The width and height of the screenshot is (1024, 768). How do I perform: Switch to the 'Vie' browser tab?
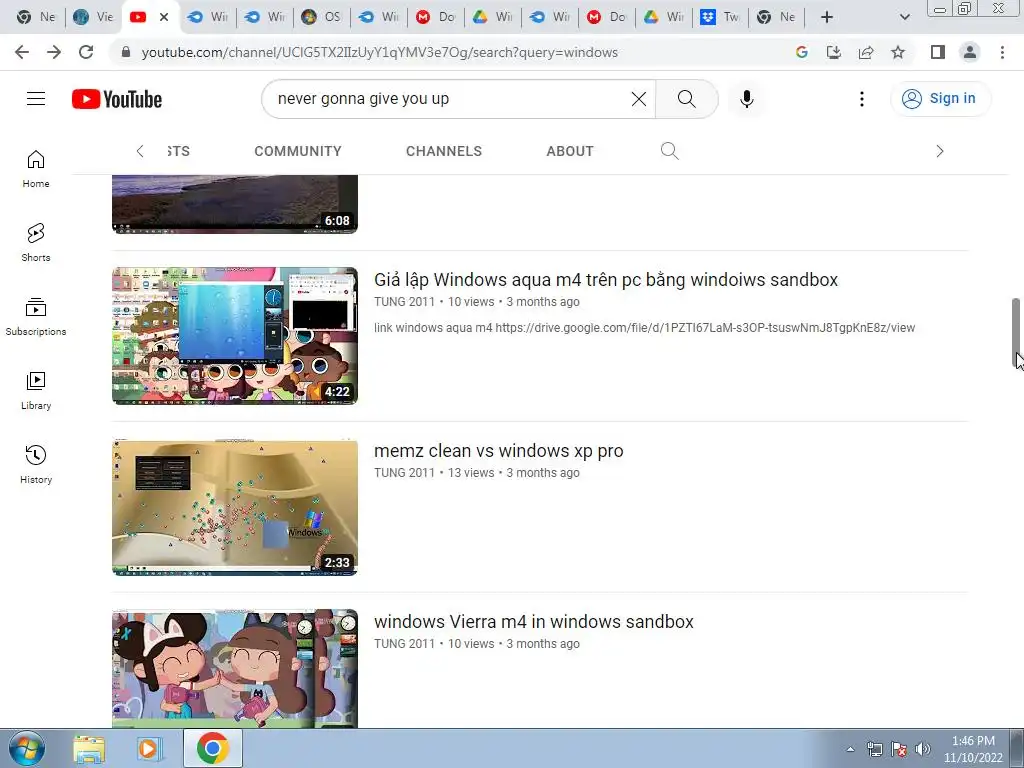coord(93,17)
